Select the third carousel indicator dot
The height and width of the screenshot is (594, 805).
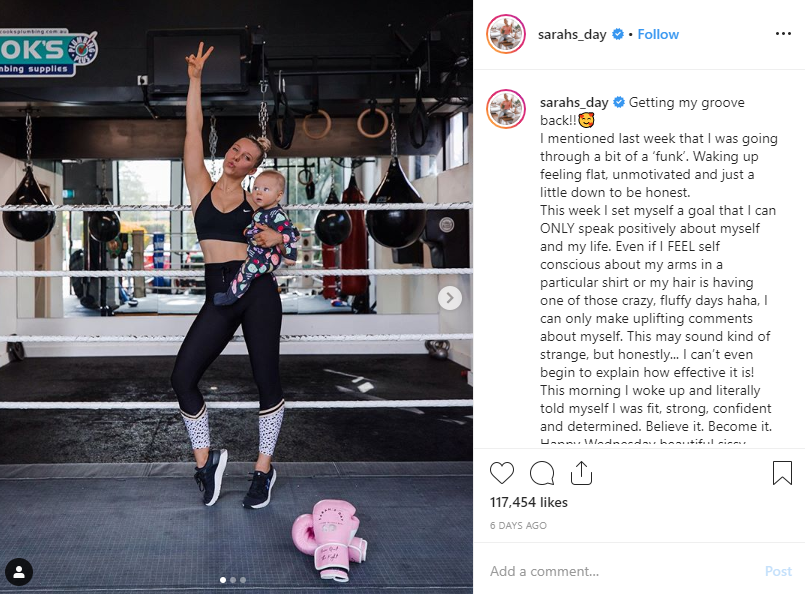243,580
